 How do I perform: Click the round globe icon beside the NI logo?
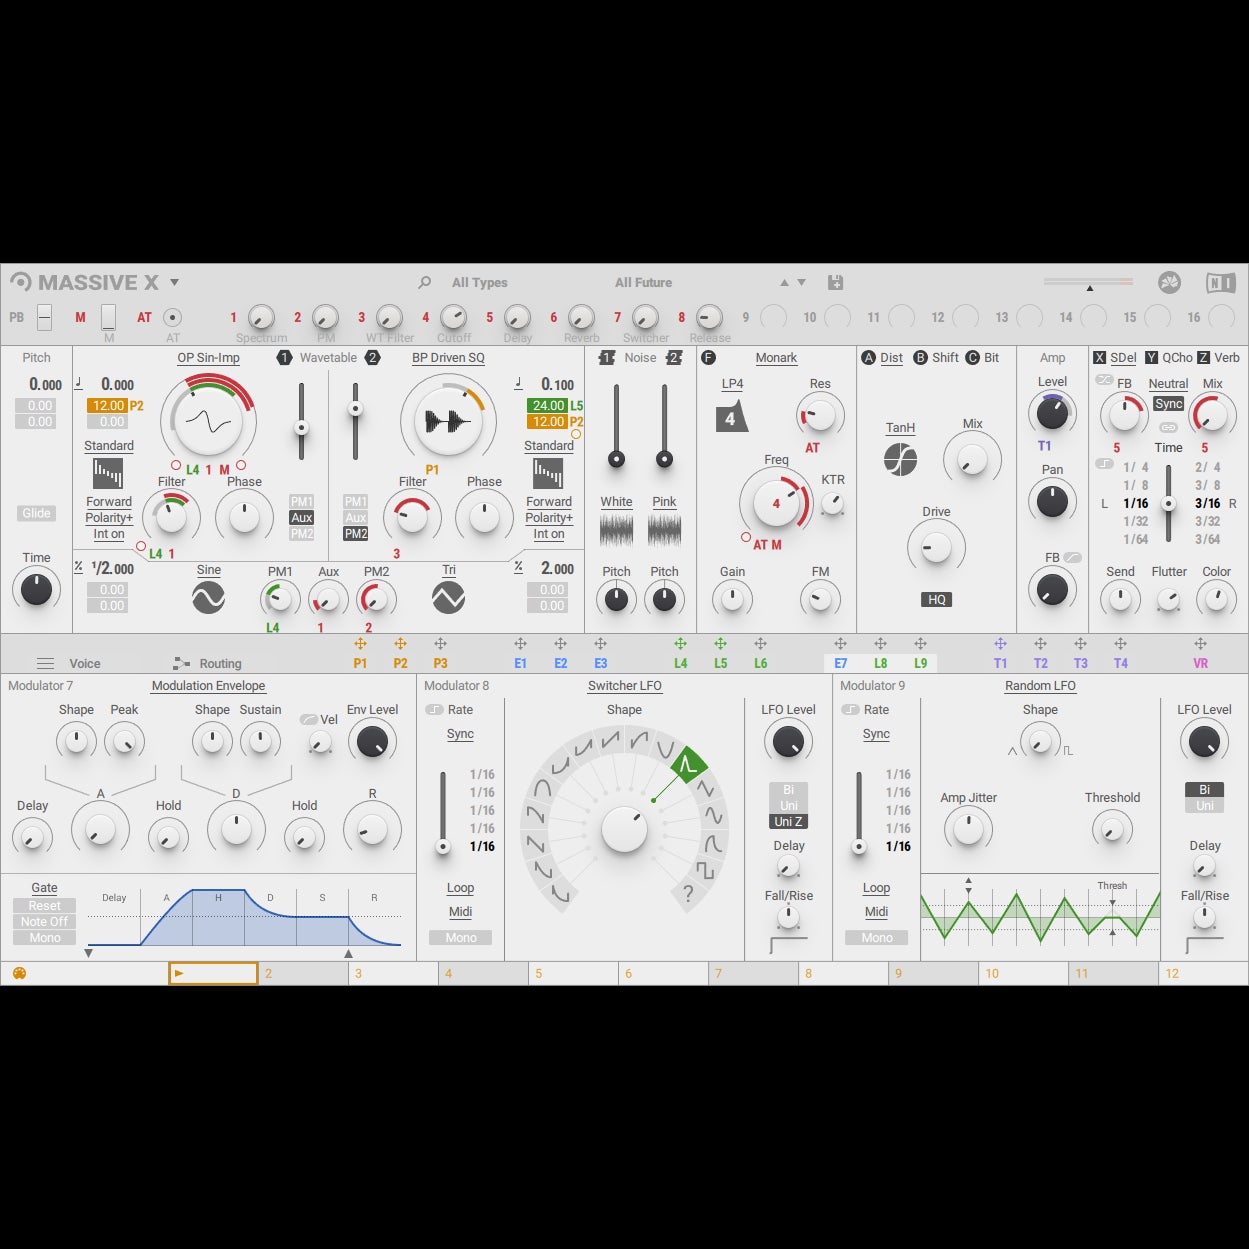tap(1169, 283)
